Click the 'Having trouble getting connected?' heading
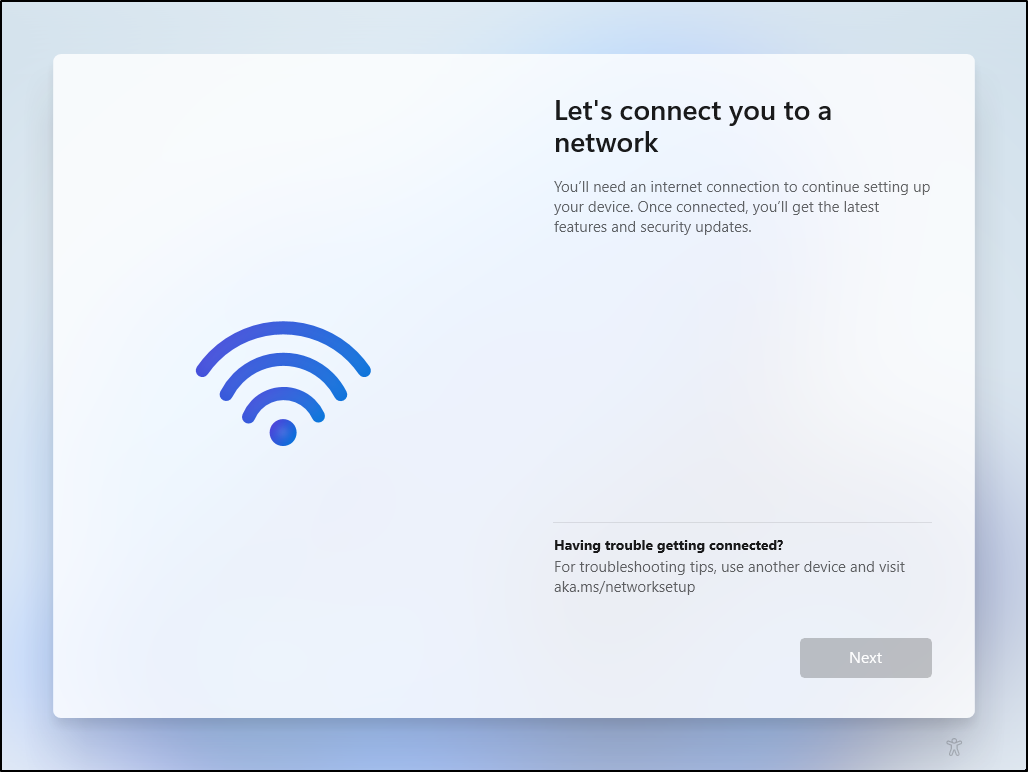This screenshot has height=772, width=1028. [x=669, y=545]
